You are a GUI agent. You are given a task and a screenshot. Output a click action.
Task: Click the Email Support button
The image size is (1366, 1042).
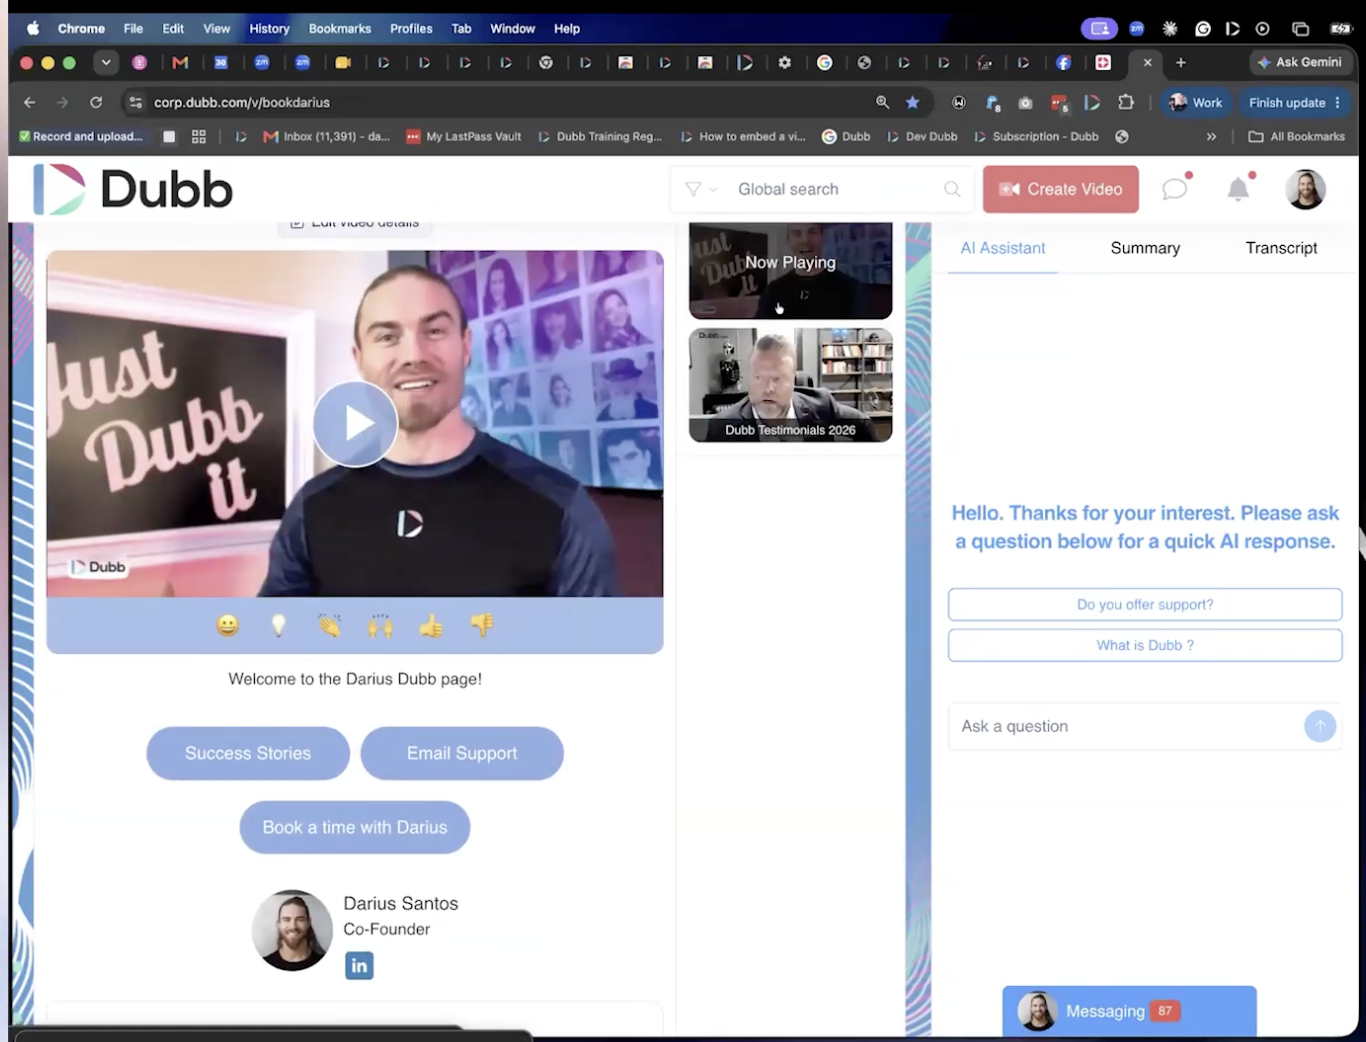pos(462,753)
